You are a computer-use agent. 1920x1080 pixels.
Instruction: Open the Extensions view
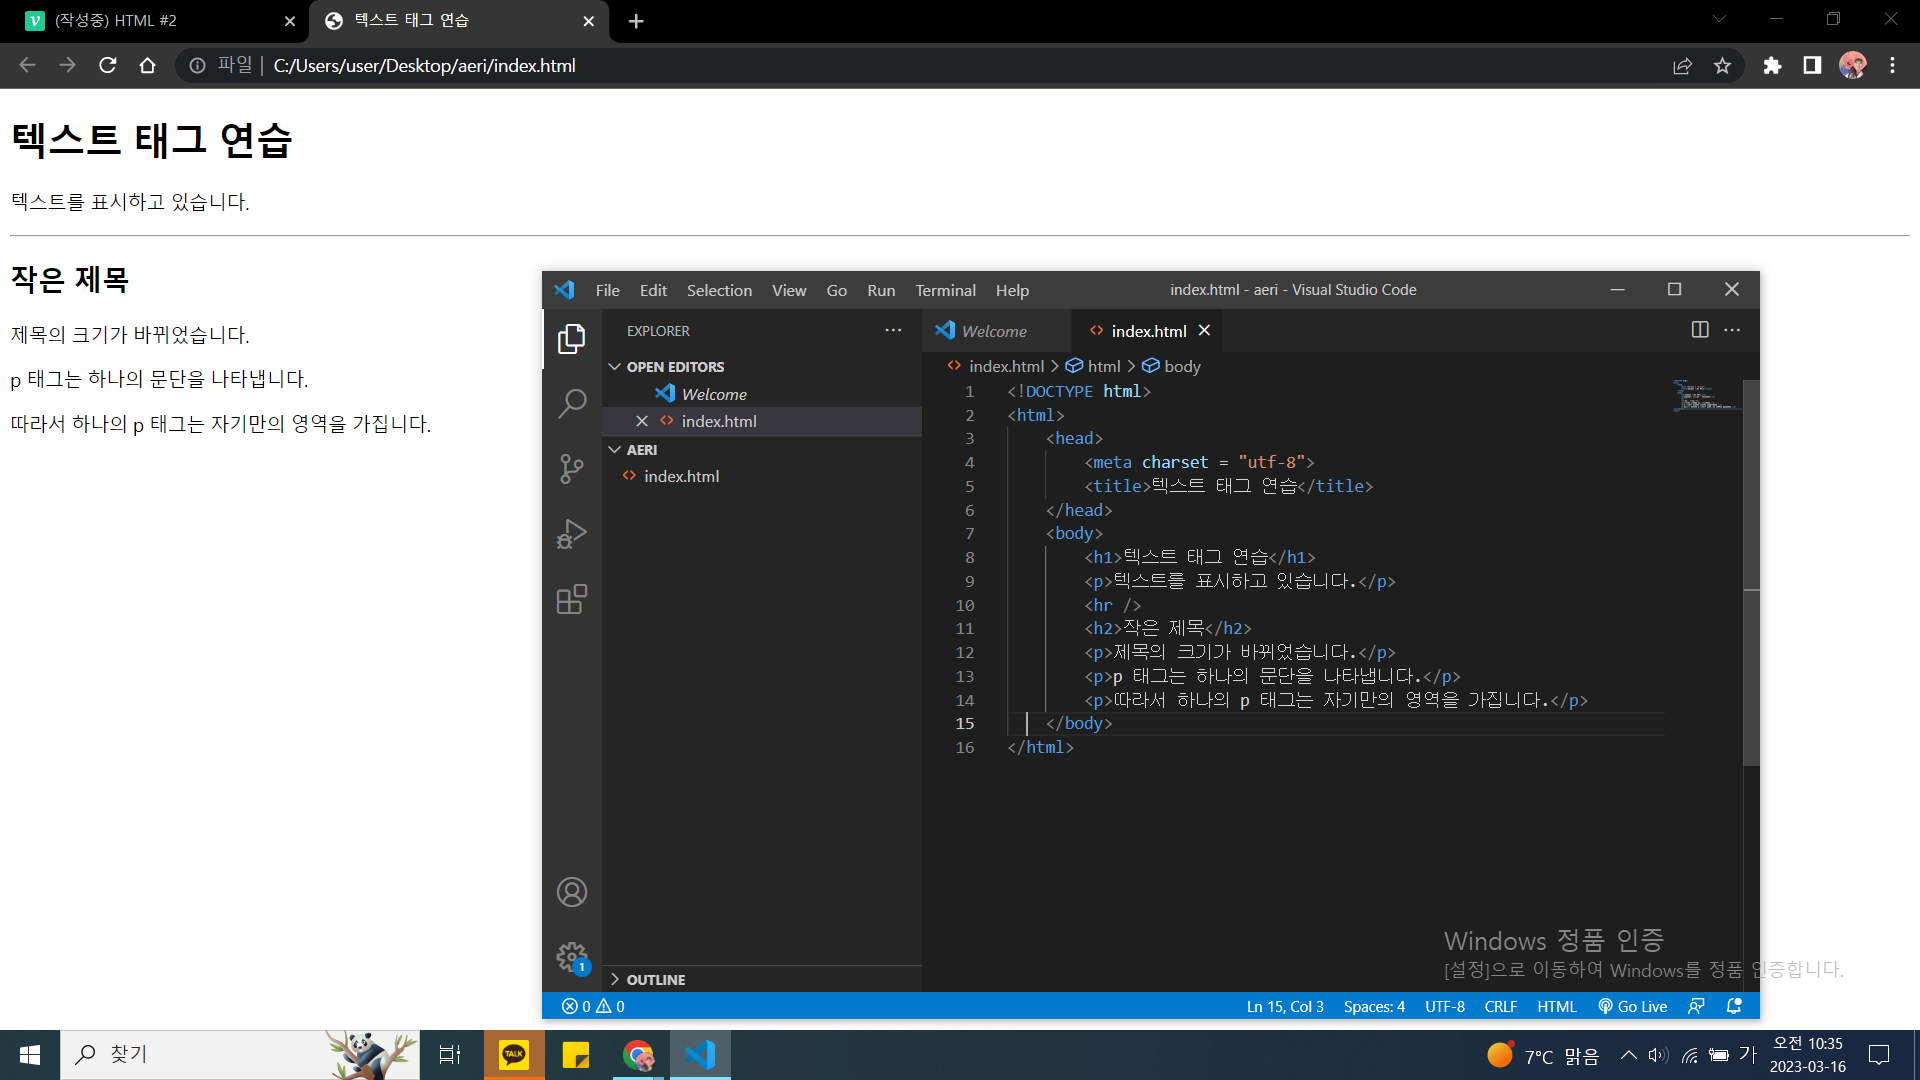pos(571,599)
